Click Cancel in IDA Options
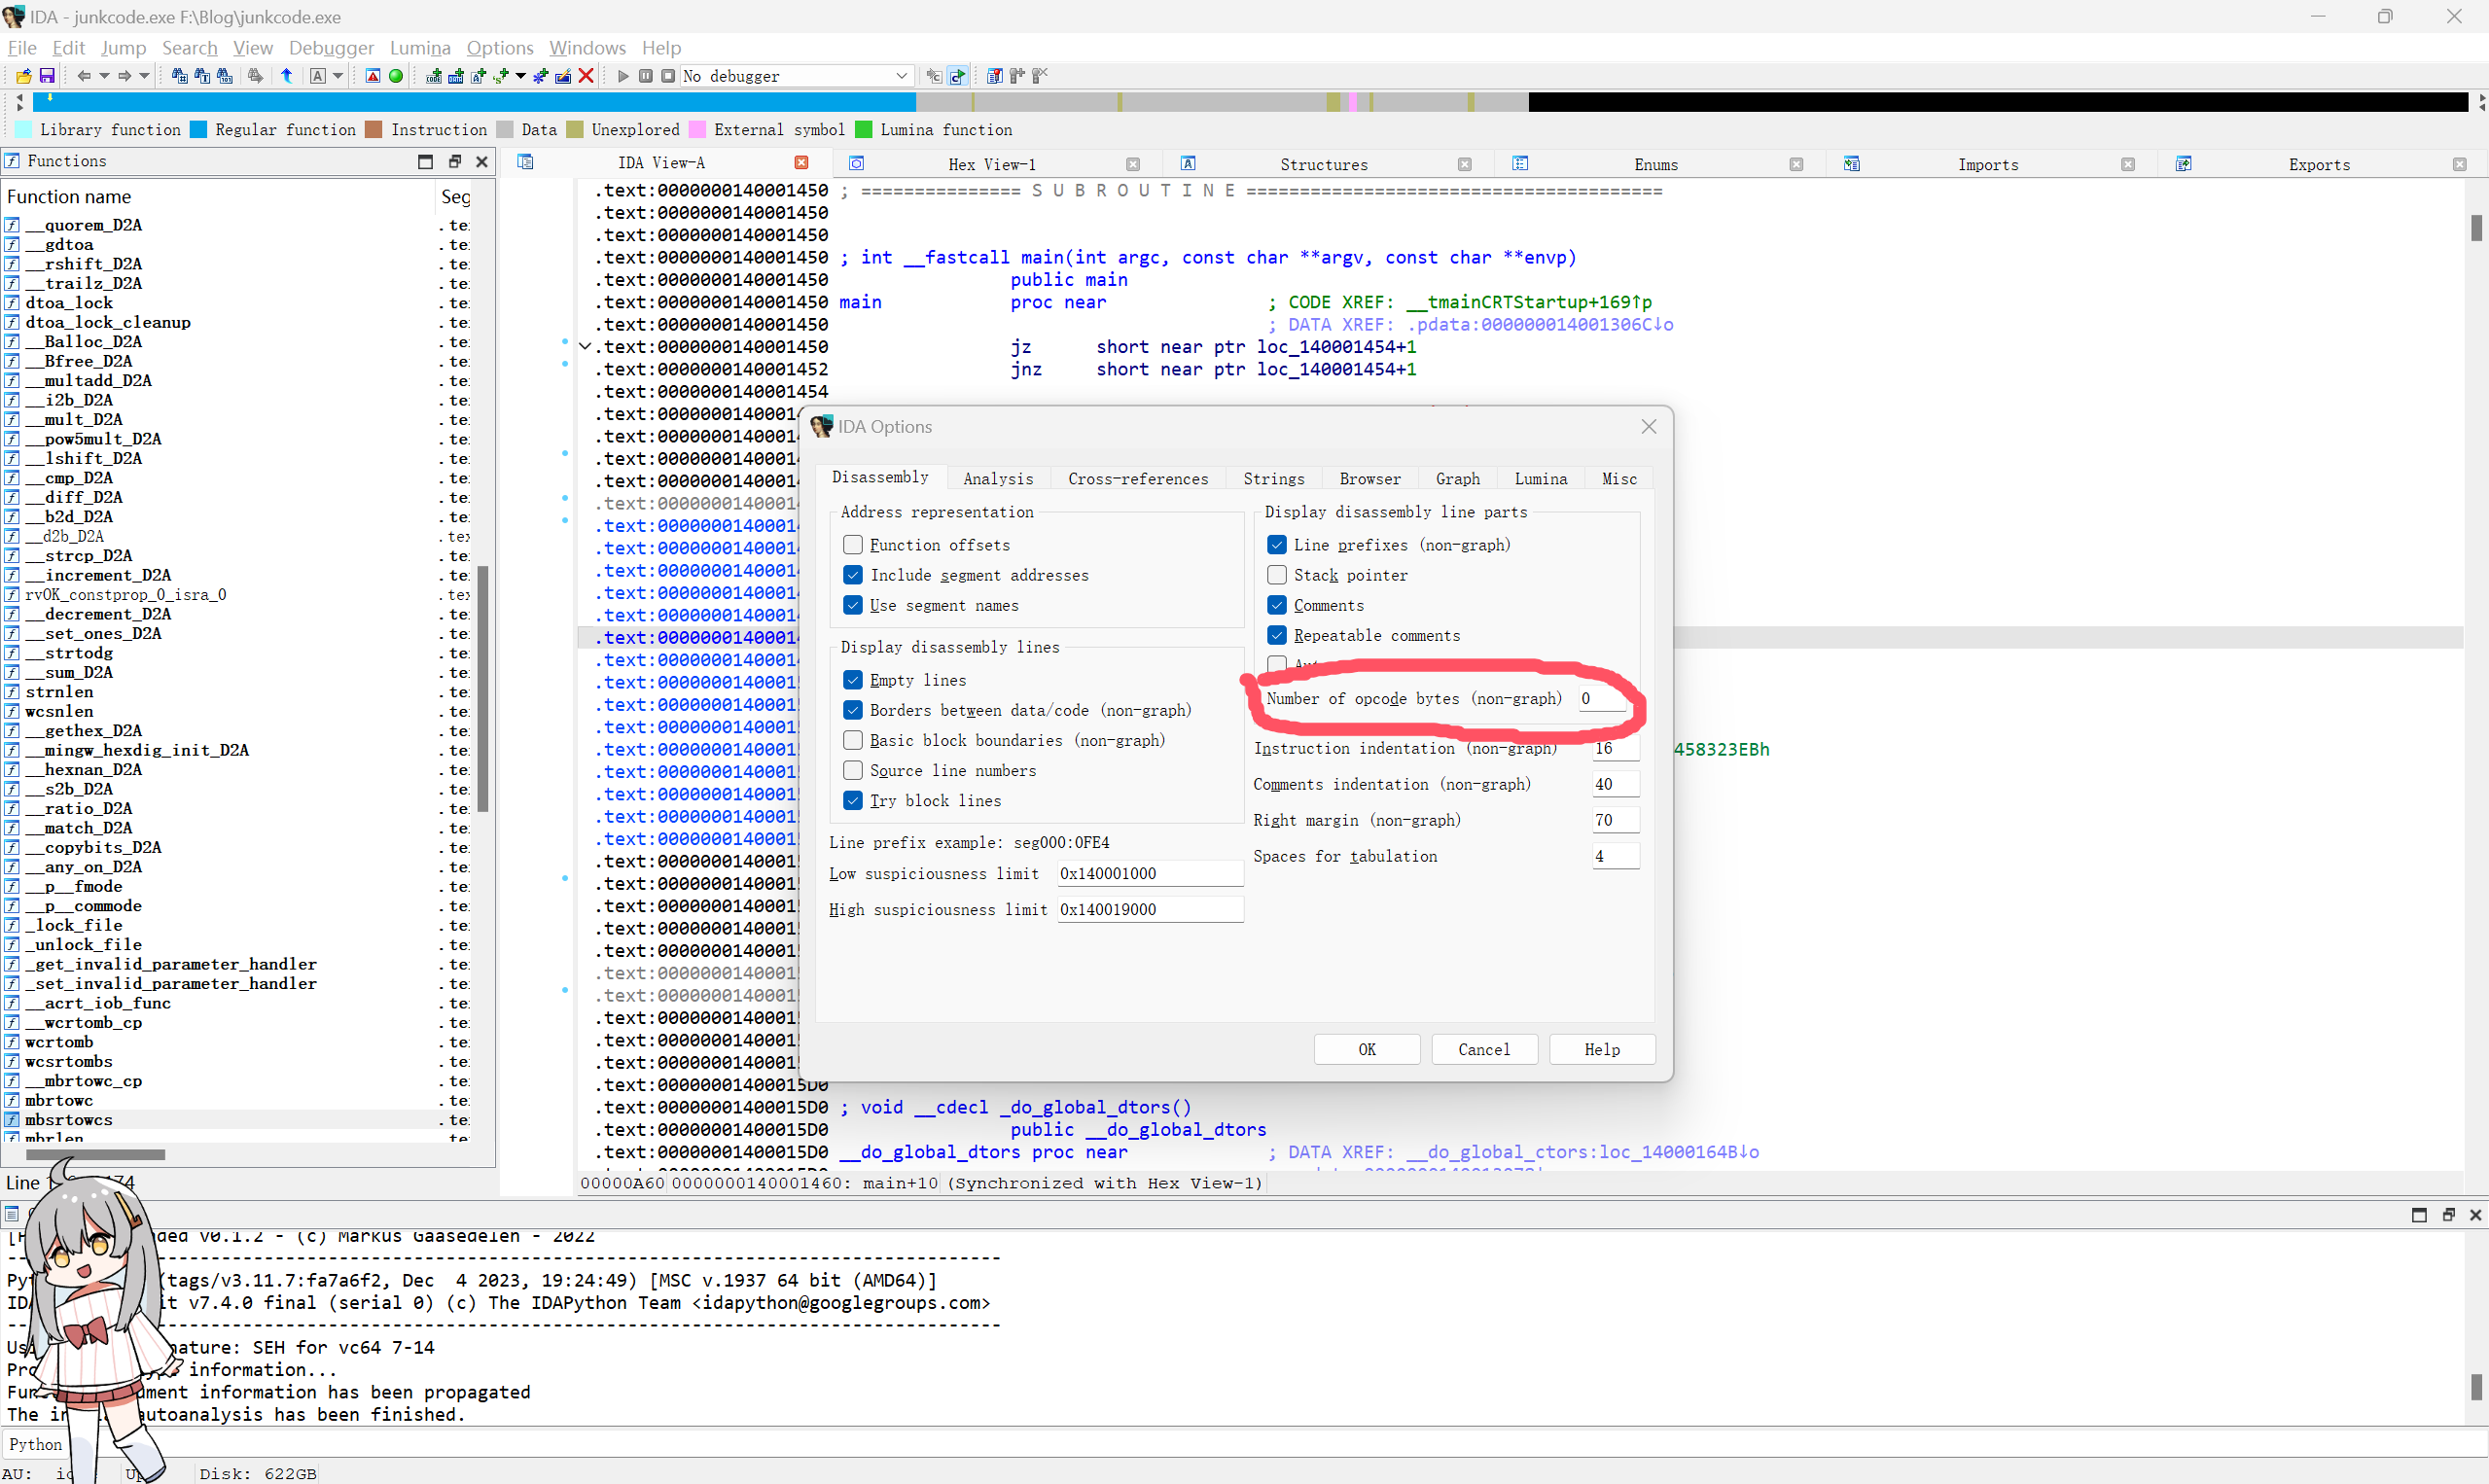The image size is (2489, 1484). pyautogui.click(x=1484, y=1049)
